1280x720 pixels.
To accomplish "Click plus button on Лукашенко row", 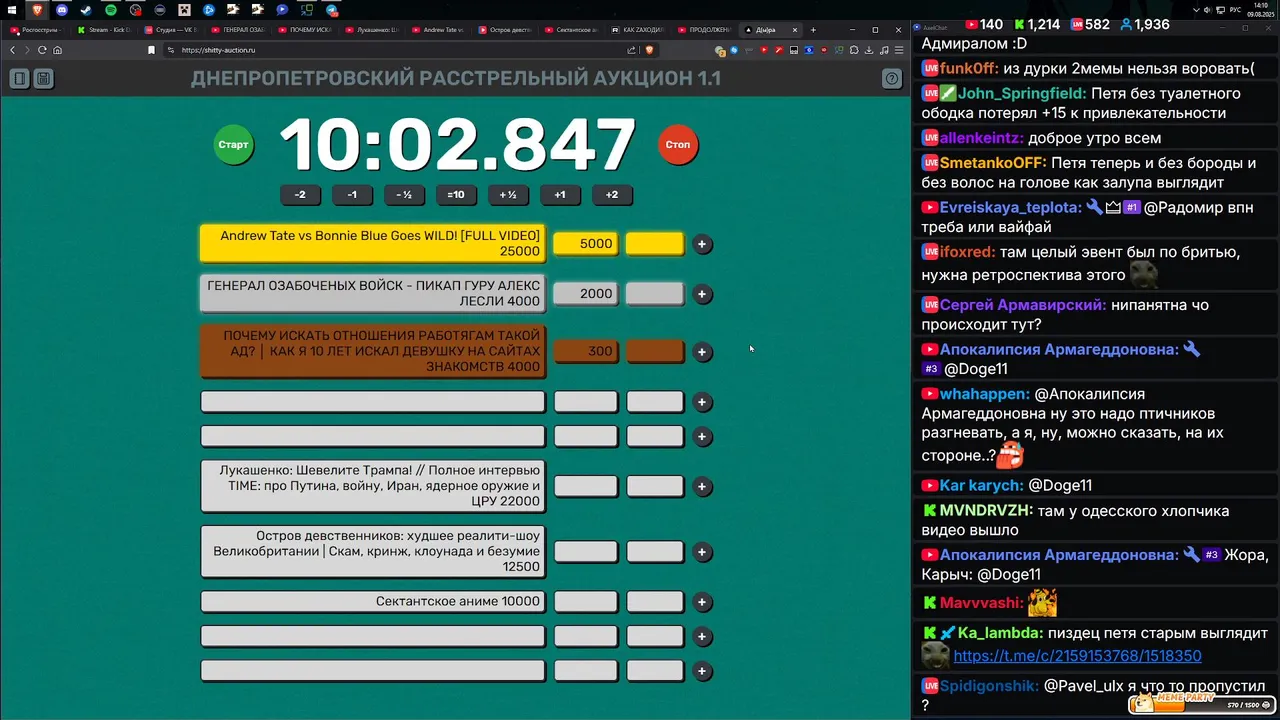I will coord(702,487).
